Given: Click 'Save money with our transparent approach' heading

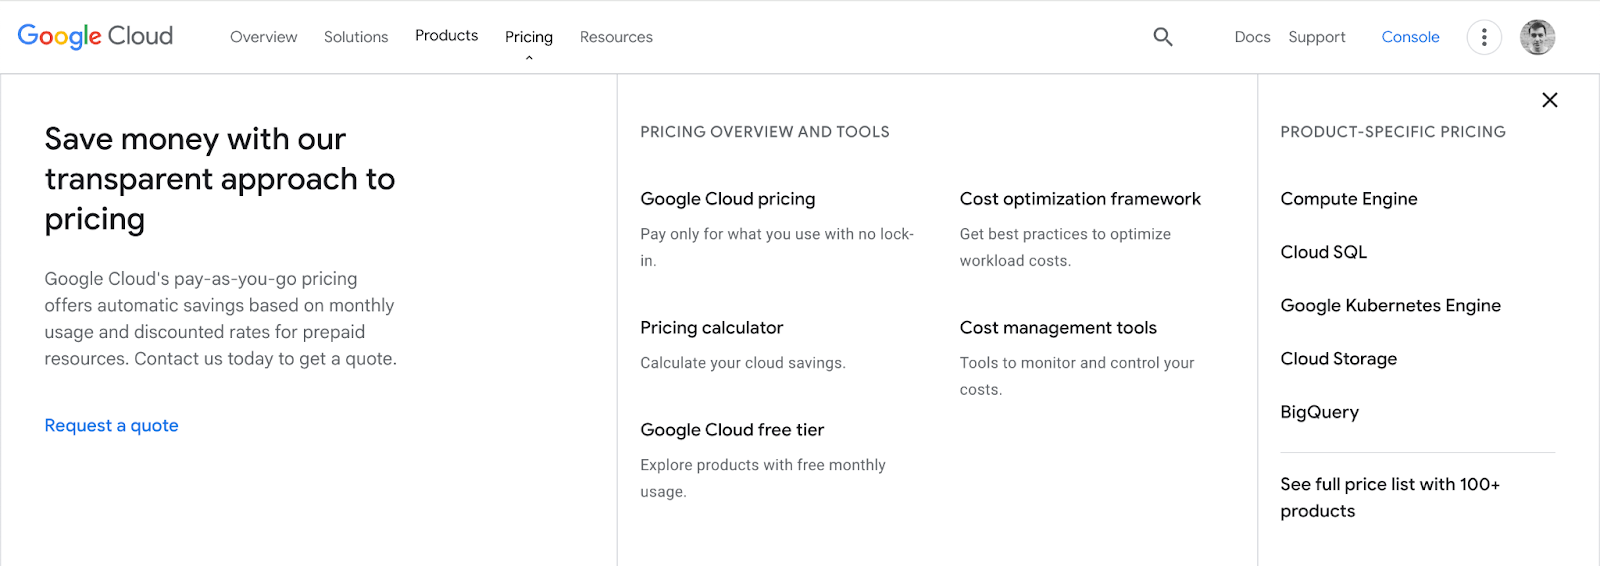Looking at the screenshot, I should [220, 179].
